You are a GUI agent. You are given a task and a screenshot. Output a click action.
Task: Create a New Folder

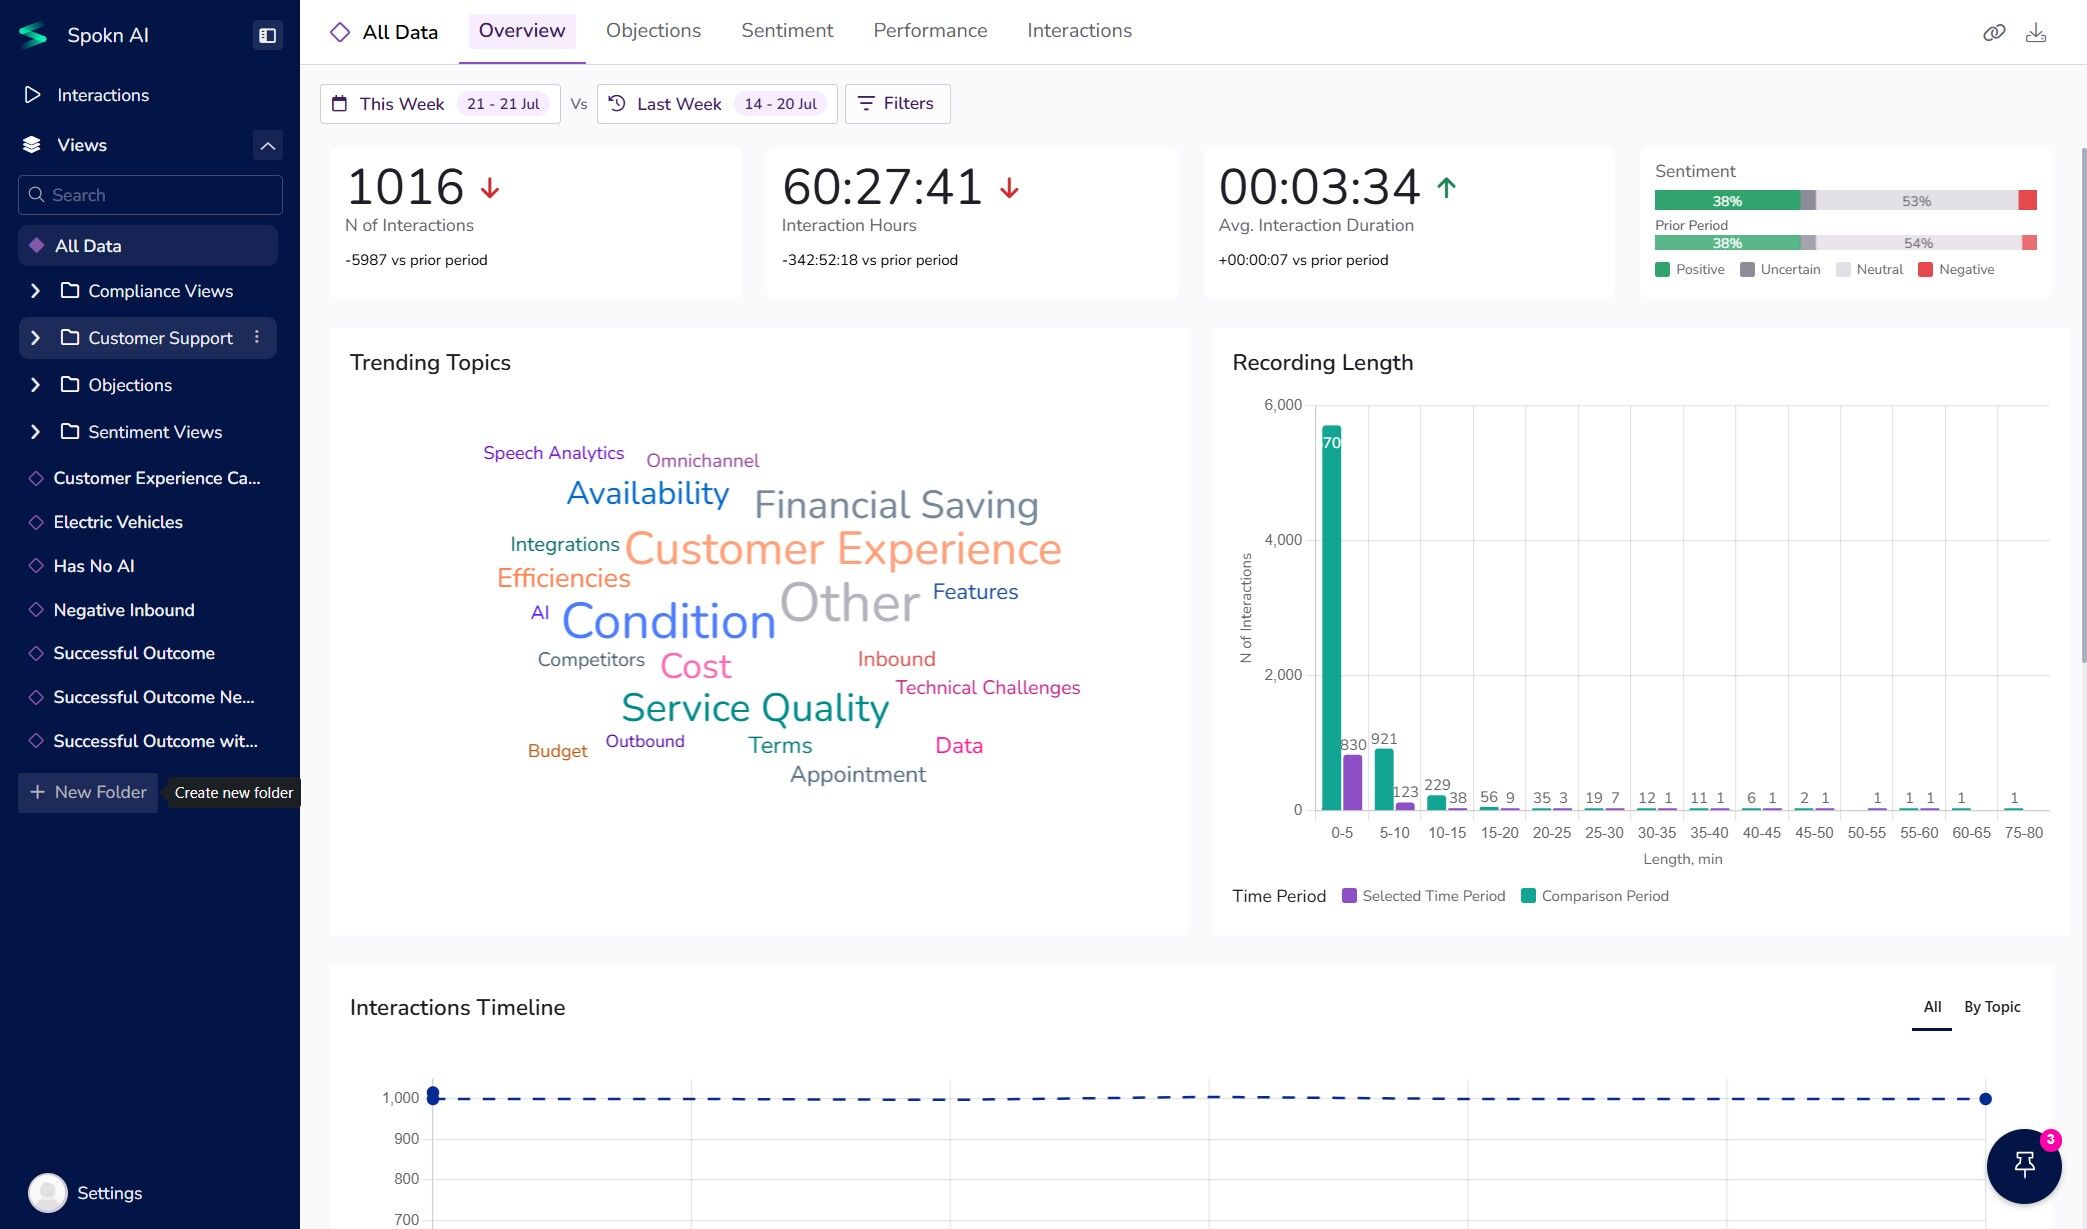(88, 792)
